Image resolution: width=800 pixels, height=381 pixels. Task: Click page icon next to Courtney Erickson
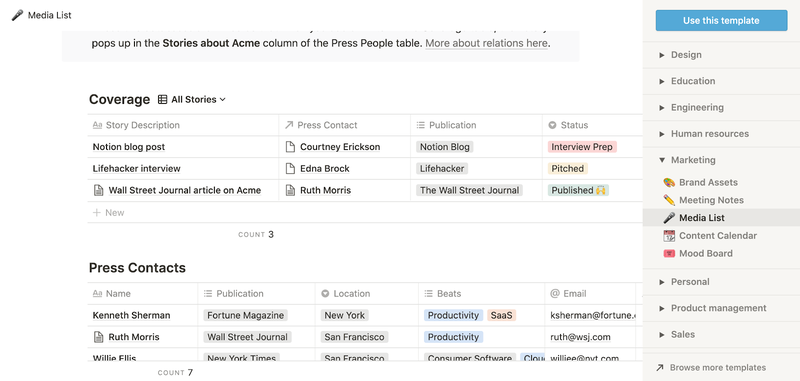pyautogui.click(x=290, y=147)
